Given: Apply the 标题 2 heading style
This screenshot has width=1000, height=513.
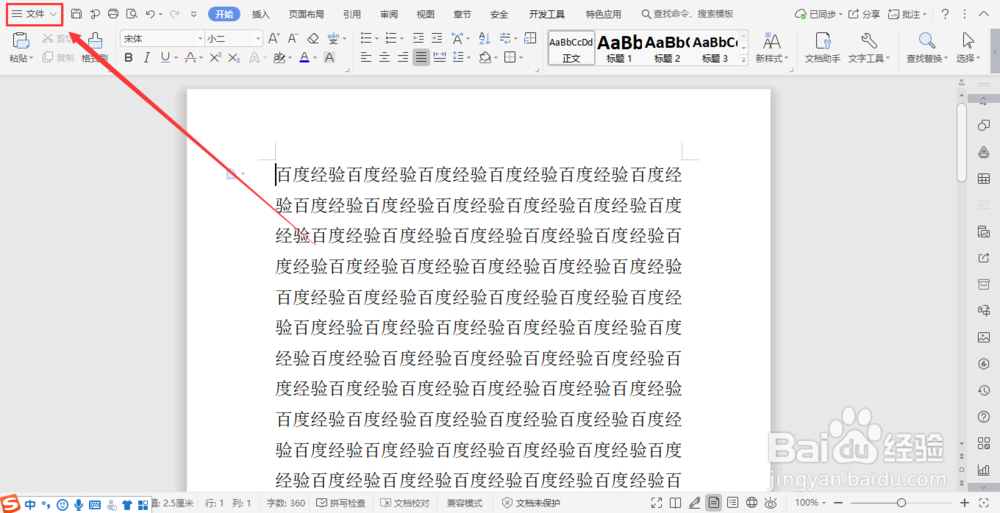Looking at the screenshot, I should (667, 48).
